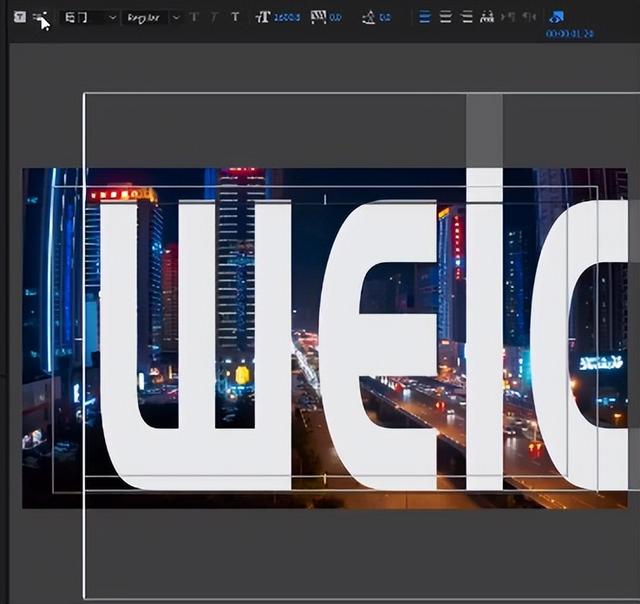The image size is (640, 604).
Task: Align text to the left
Action: [x=425, y=17]
